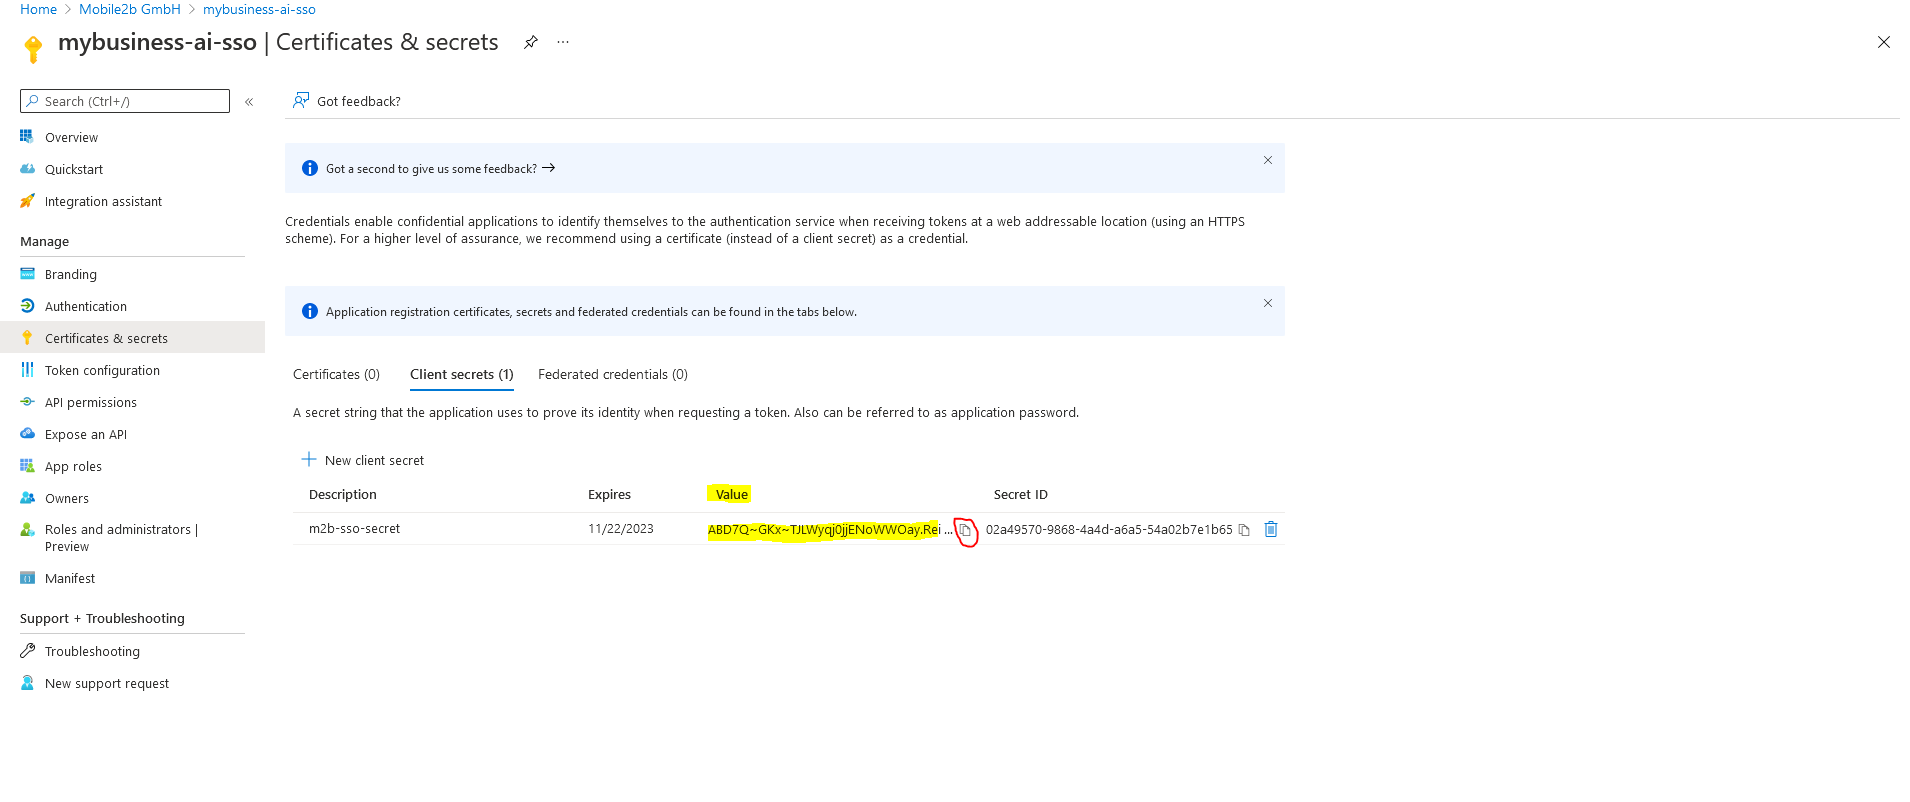Switch to Client secrets (1) tab
The height and width of the screenshot is (802, 1910).
tap(462, 374)
